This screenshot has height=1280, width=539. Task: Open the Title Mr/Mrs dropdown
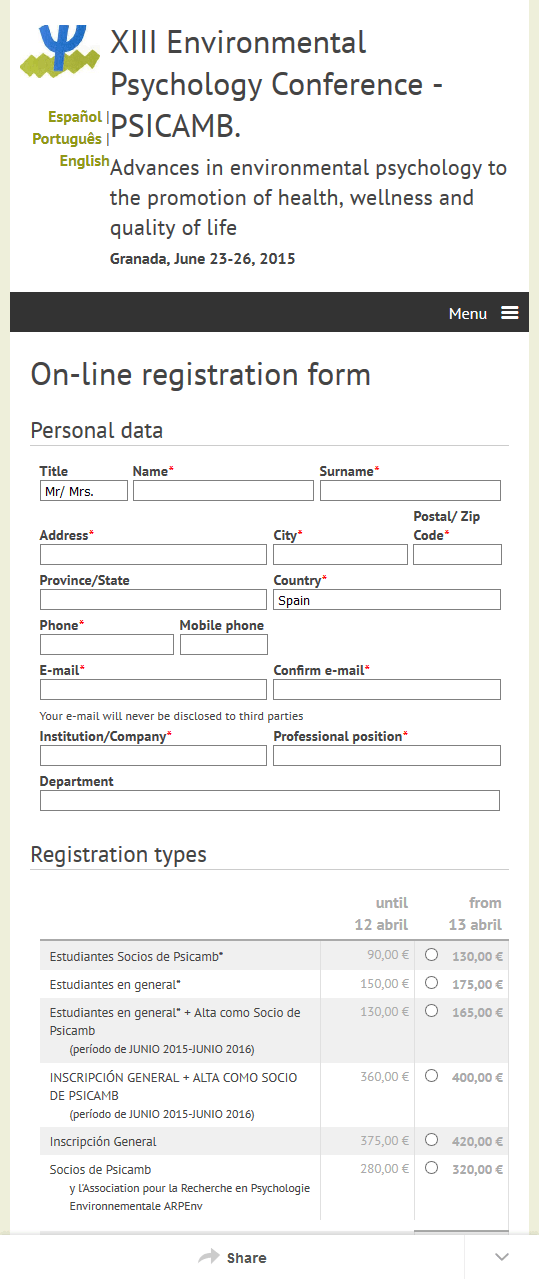click(x=84, y=490)
